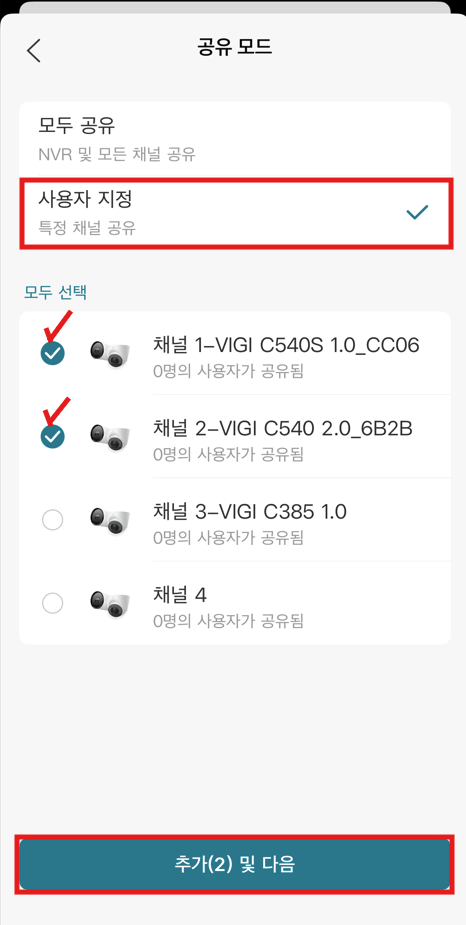The height and width of the screenshot is (925, 466).
Task: Uncheck 채널 2-VIGI C540 2.0_6B2B checkbox
Action: pyautogui.click(x=52, y=436)
